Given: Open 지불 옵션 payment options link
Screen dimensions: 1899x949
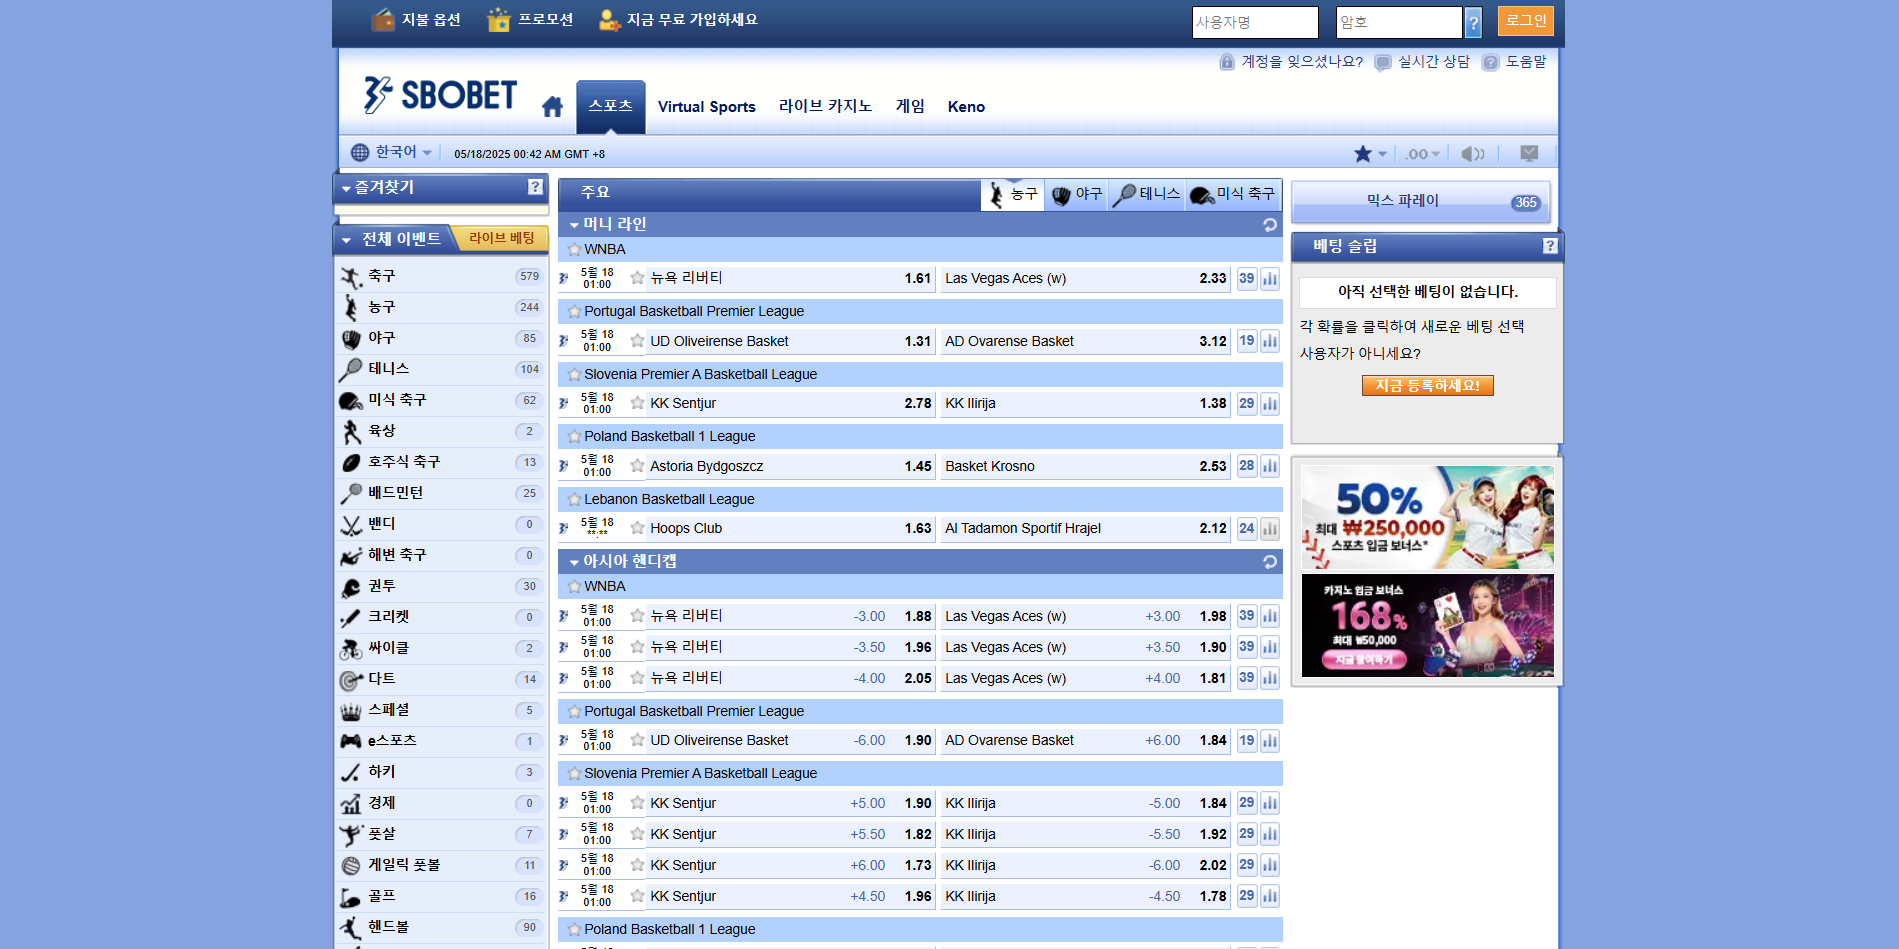Looking at the screenshot, I should pyautogui.click(x=416, y=20).
